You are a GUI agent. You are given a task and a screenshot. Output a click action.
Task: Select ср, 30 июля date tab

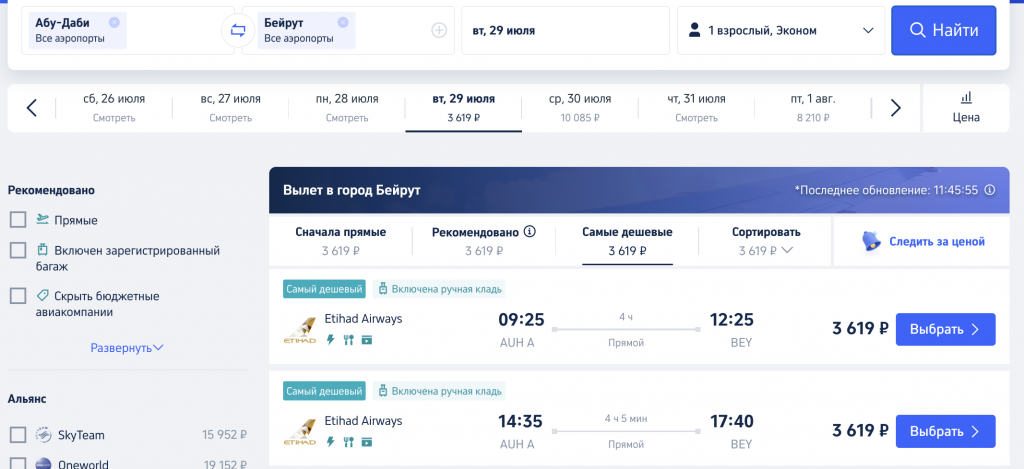[x=580, y=108]
